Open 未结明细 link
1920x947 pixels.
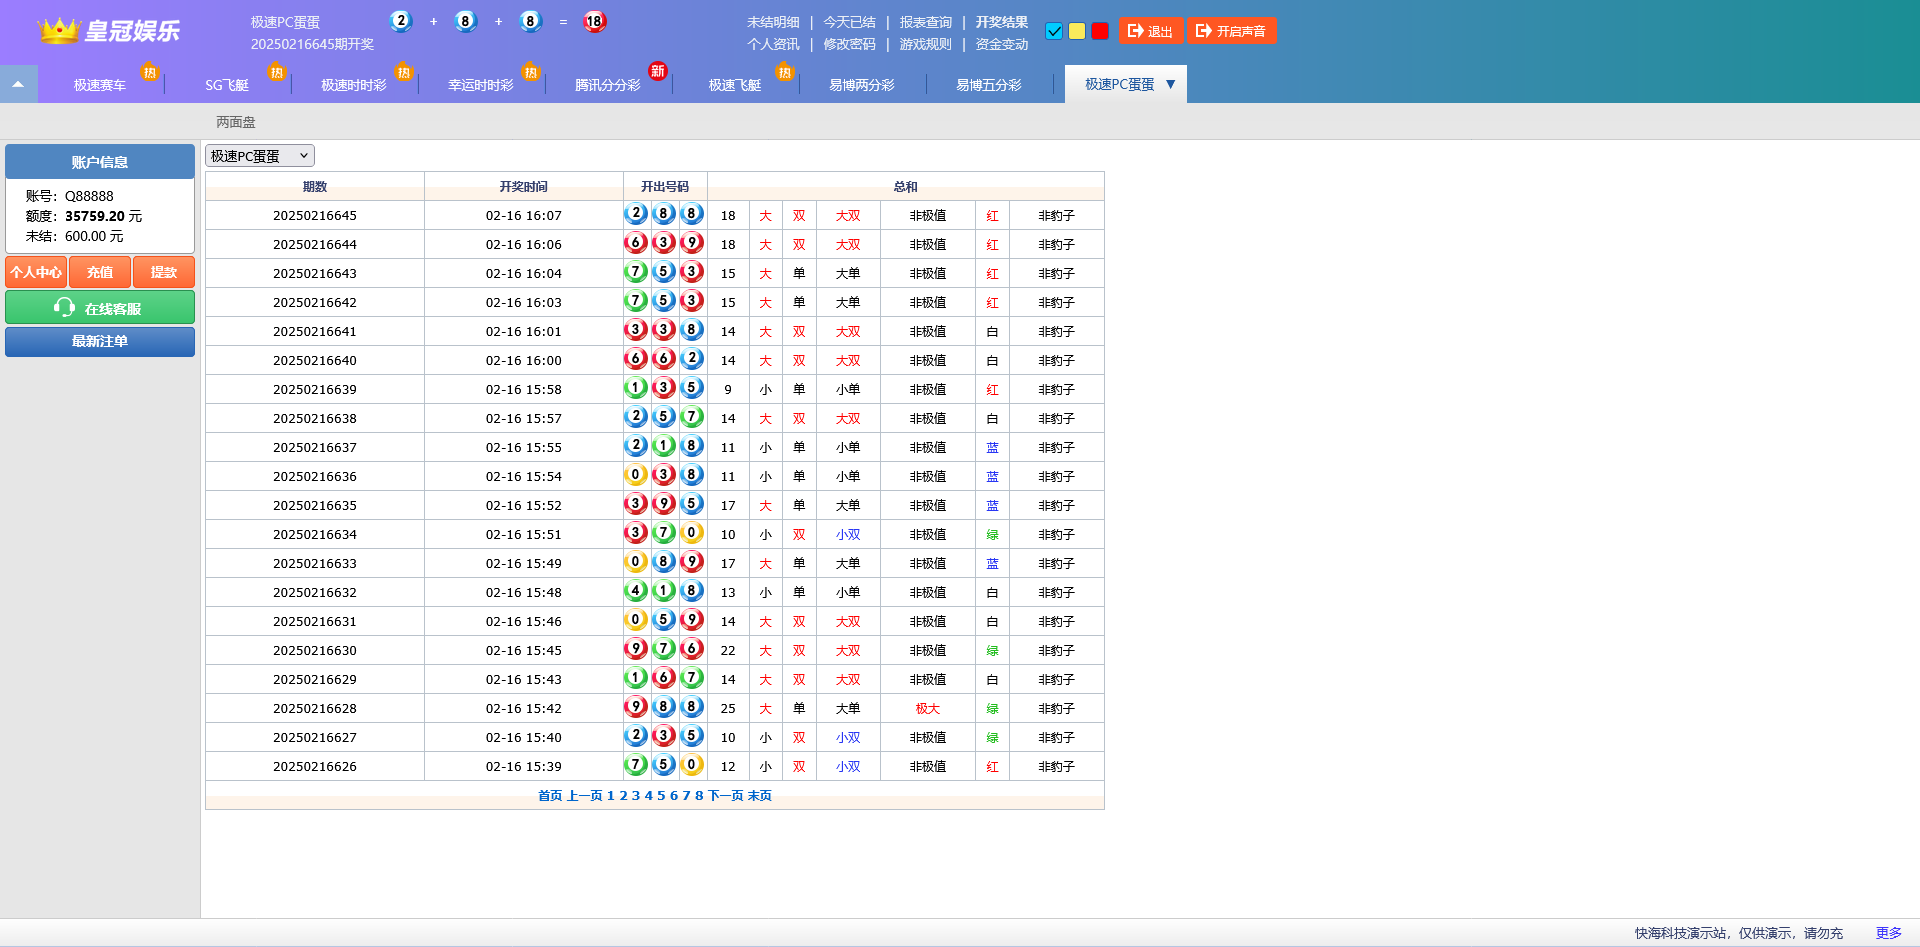[x=773, y=22]
